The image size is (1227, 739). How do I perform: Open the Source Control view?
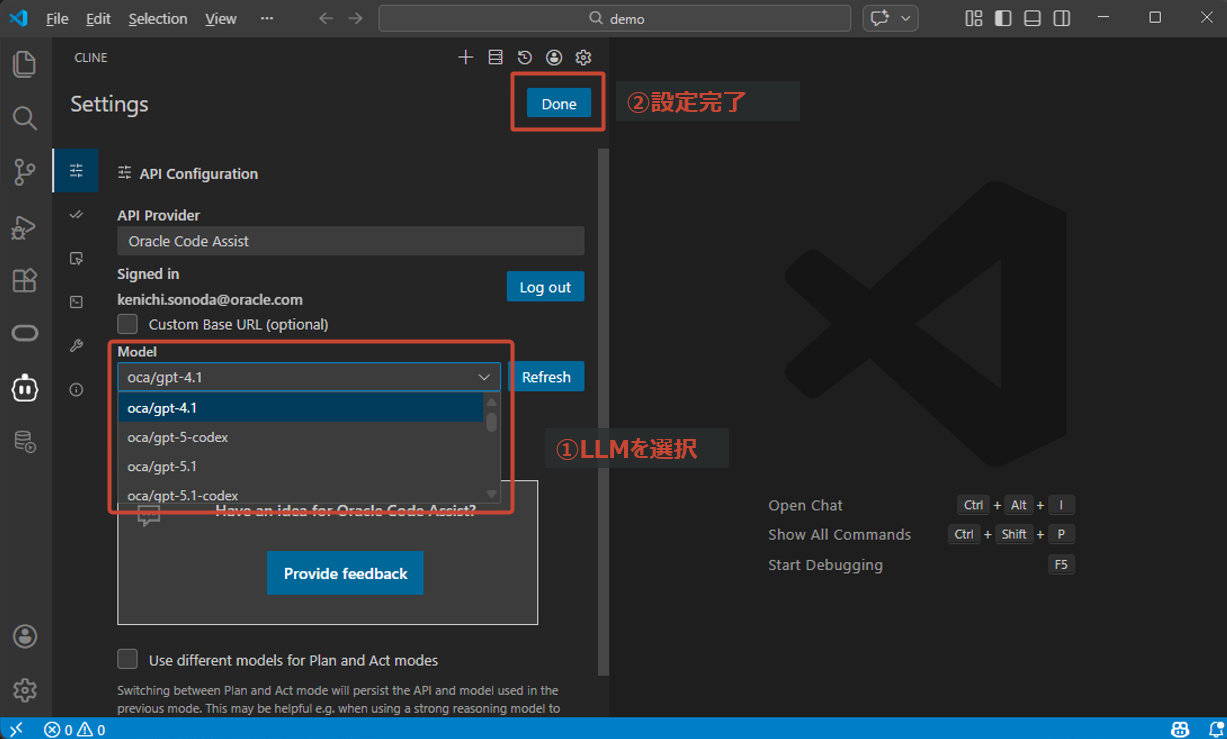click(24, 172)
